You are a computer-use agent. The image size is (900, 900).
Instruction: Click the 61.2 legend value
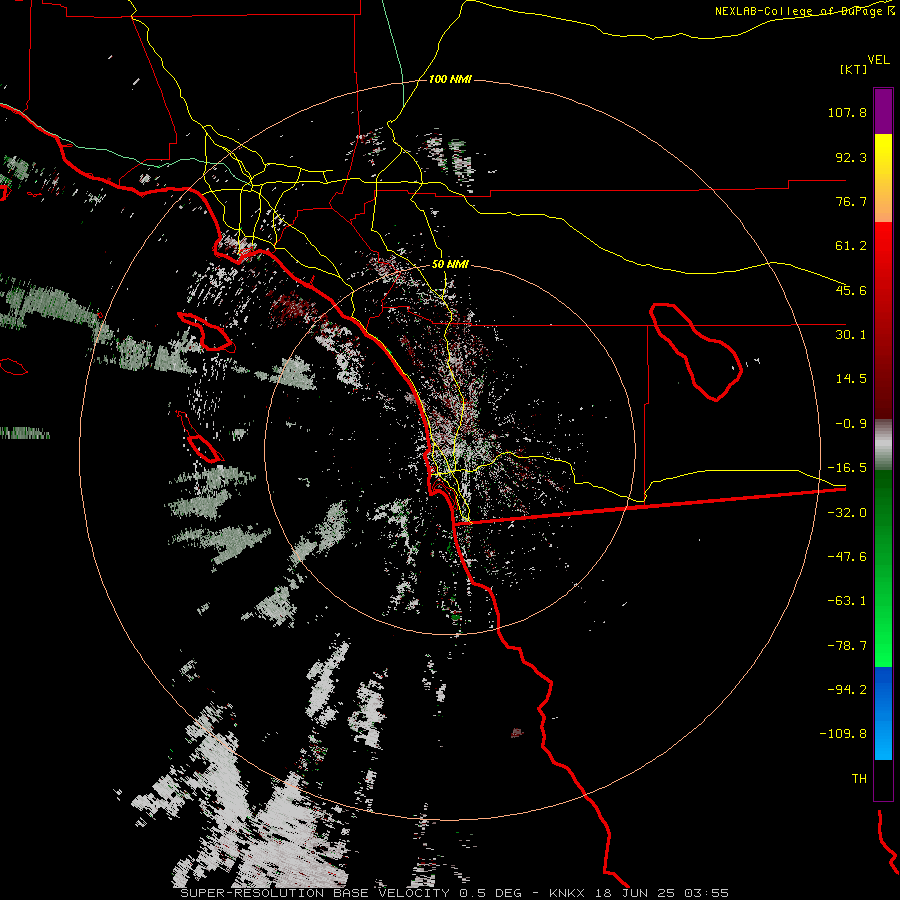pos(851,246)
